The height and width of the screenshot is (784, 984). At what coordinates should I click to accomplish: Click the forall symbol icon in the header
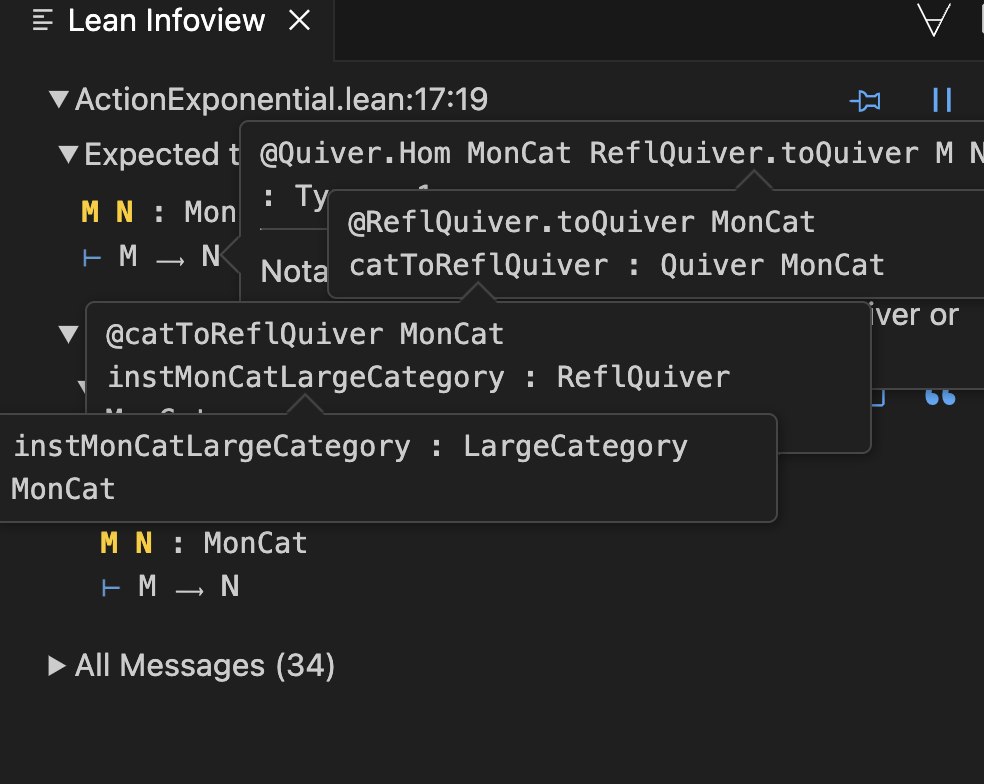(934, 19)
